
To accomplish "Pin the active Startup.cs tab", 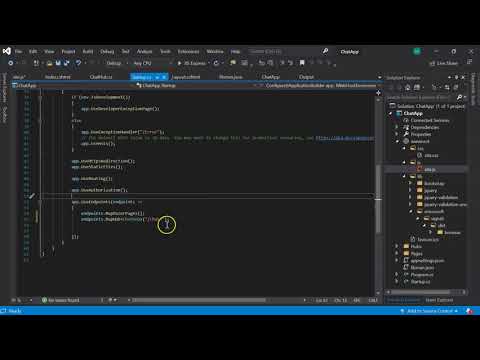I will [x=157, y=77].
